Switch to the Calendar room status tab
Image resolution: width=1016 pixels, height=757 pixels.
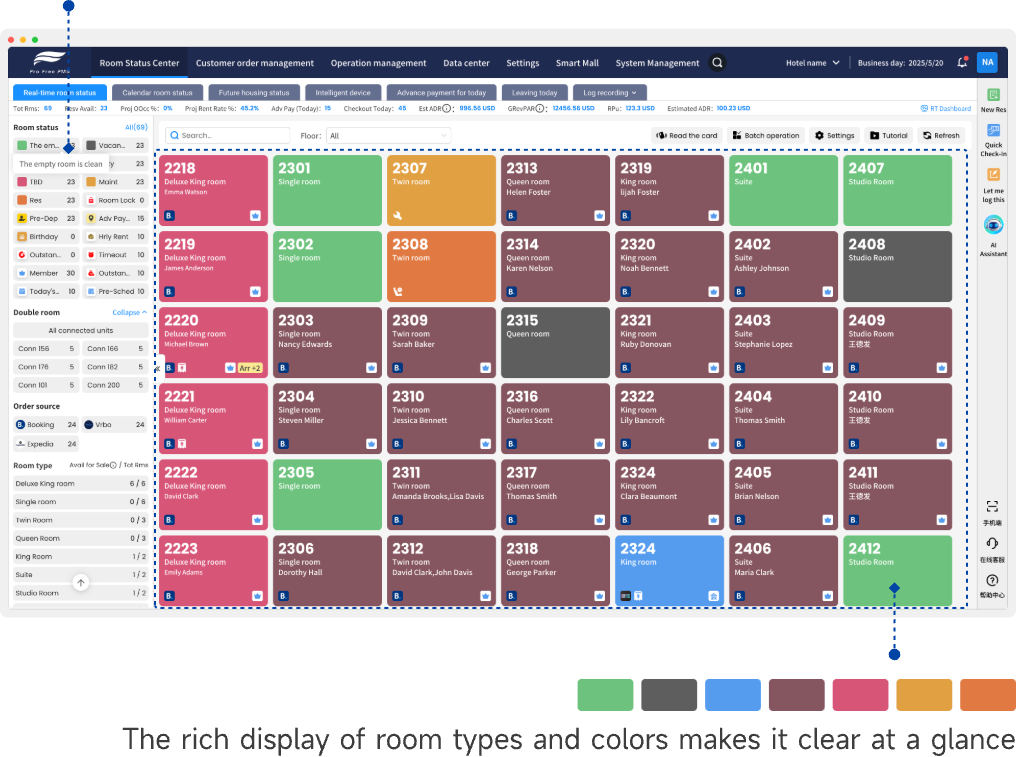[x=157, y=92]
